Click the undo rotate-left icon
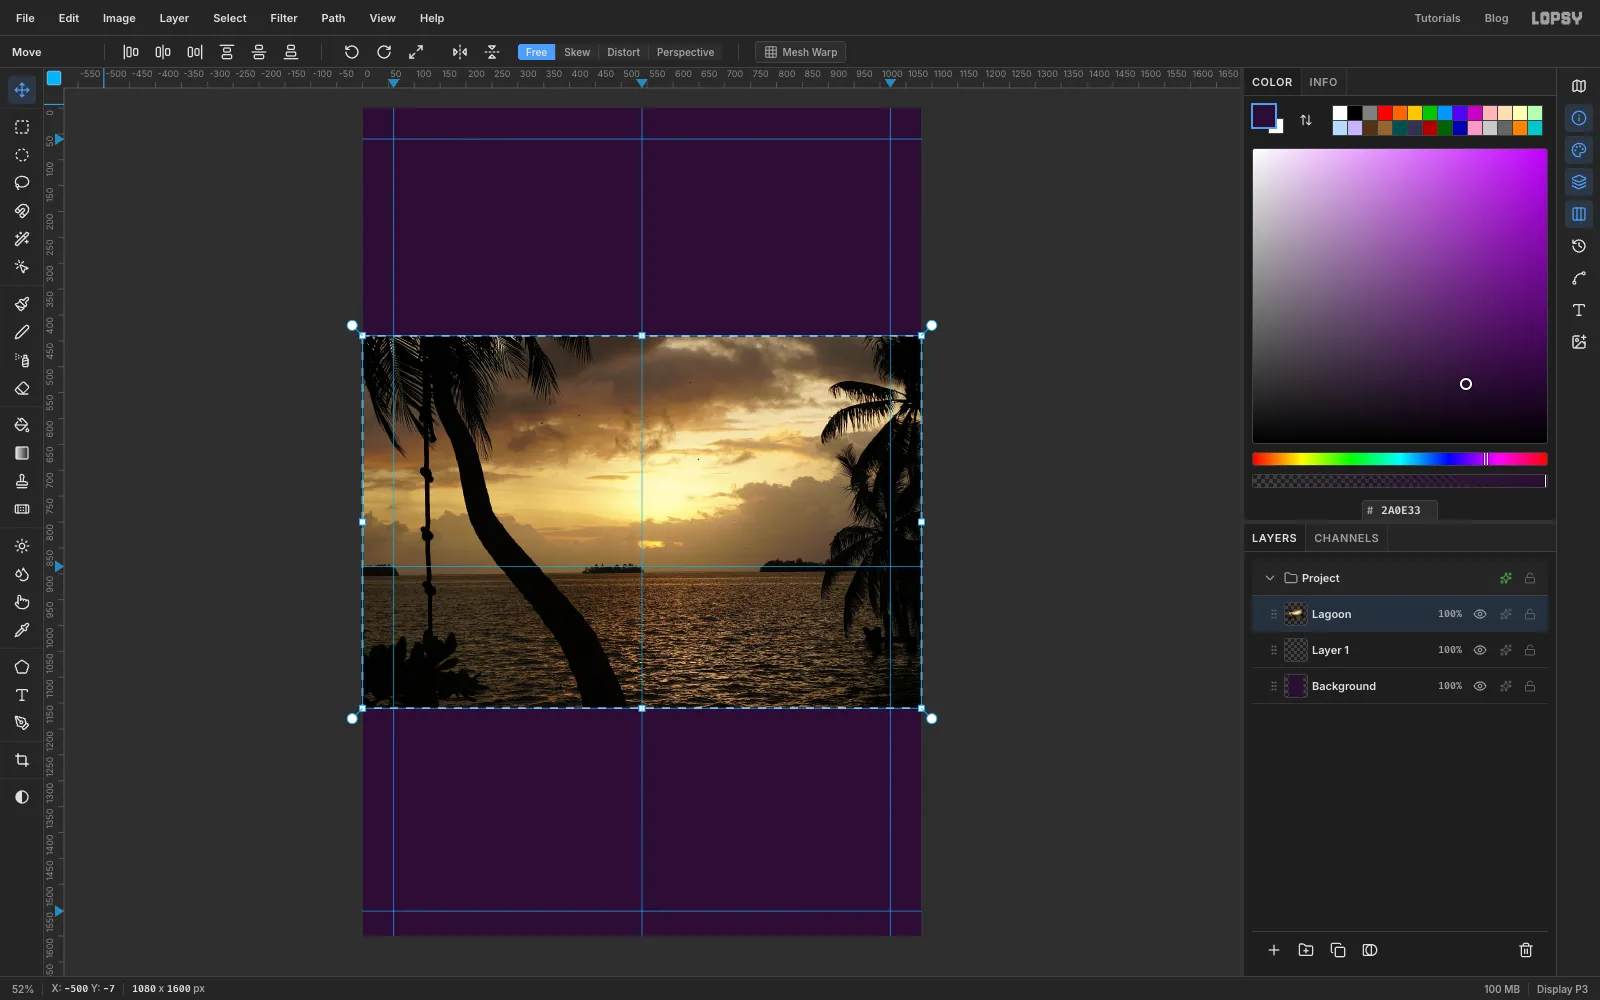 pyautogui.click(x=352, y=52)
